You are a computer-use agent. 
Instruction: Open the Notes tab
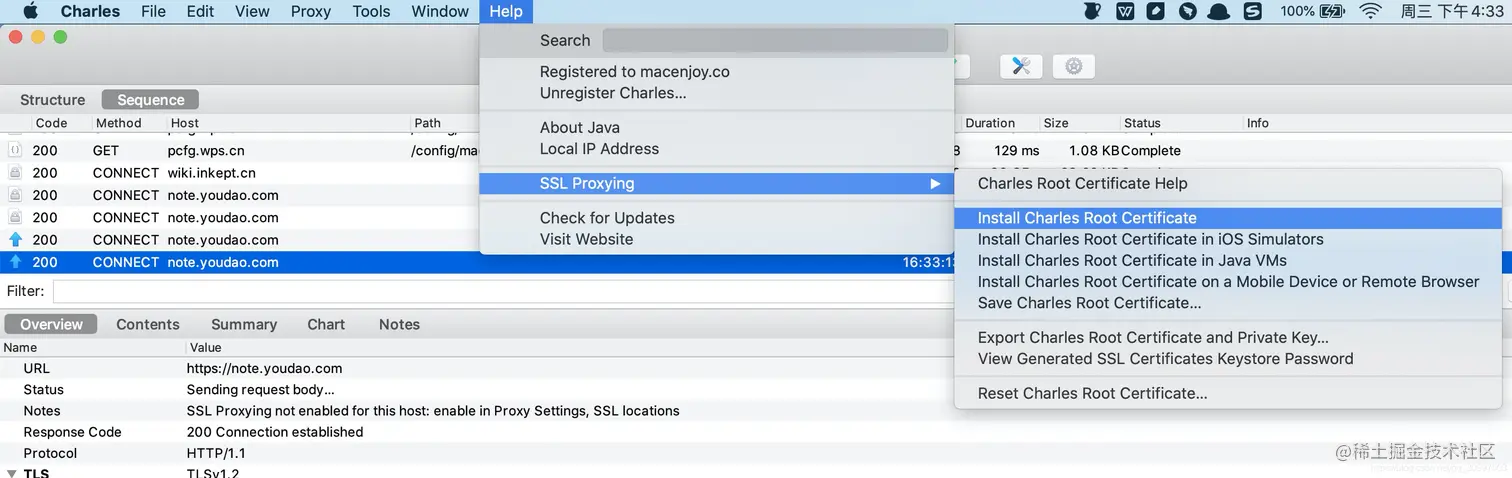[399, 324]
